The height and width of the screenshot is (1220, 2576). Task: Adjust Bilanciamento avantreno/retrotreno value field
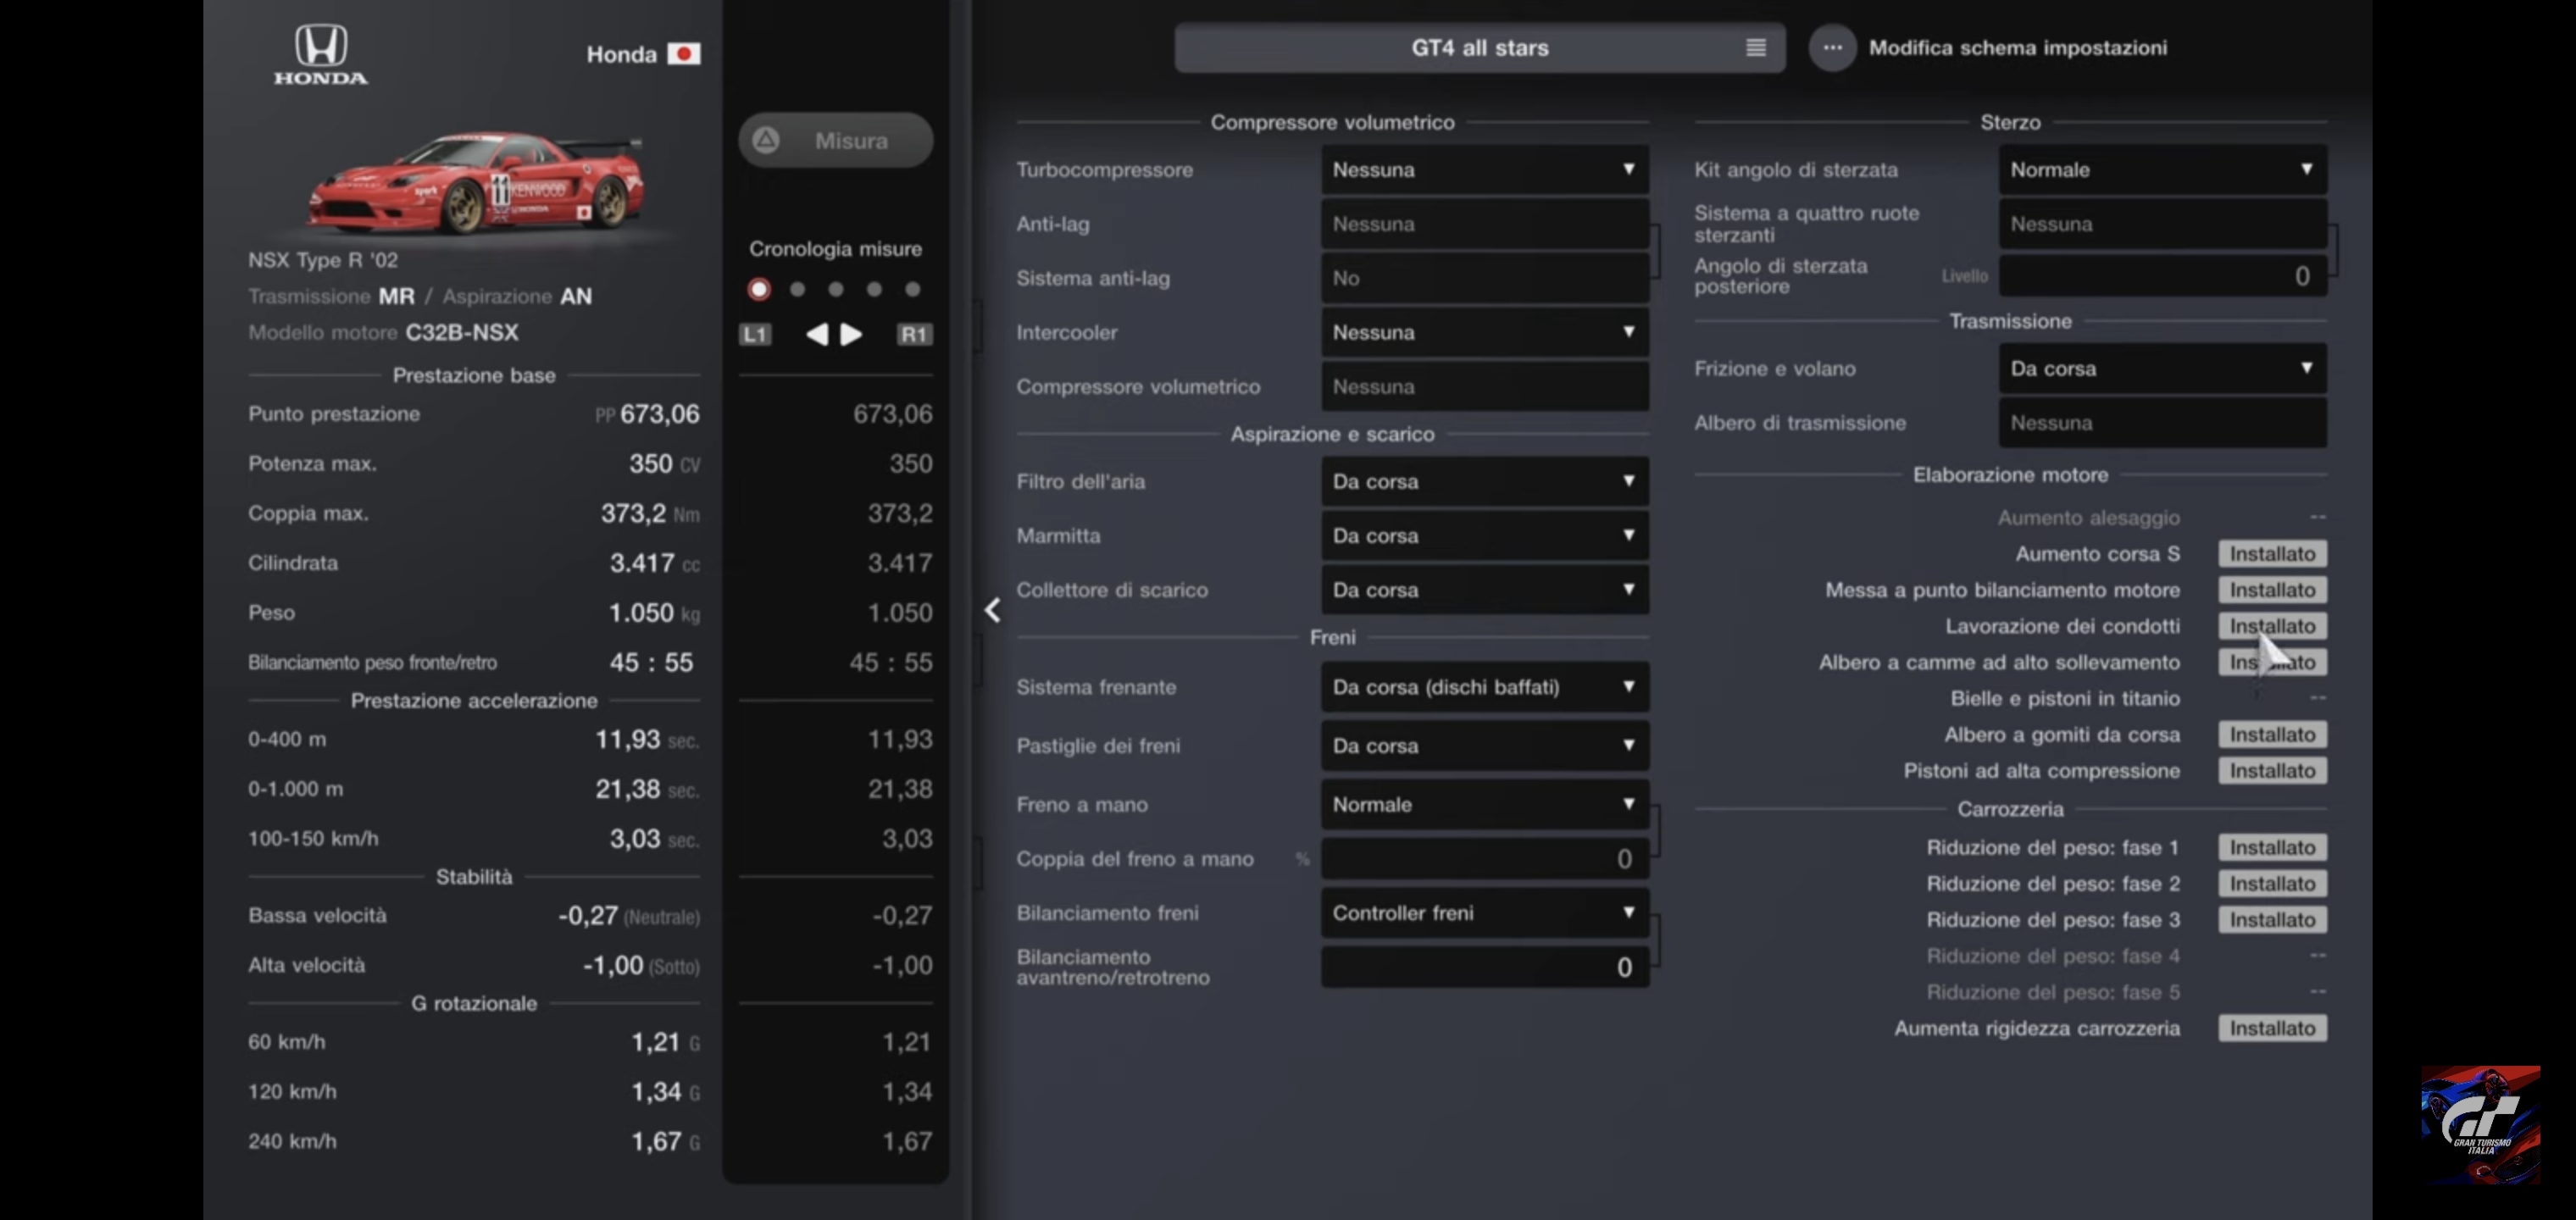coord(1484,967)
